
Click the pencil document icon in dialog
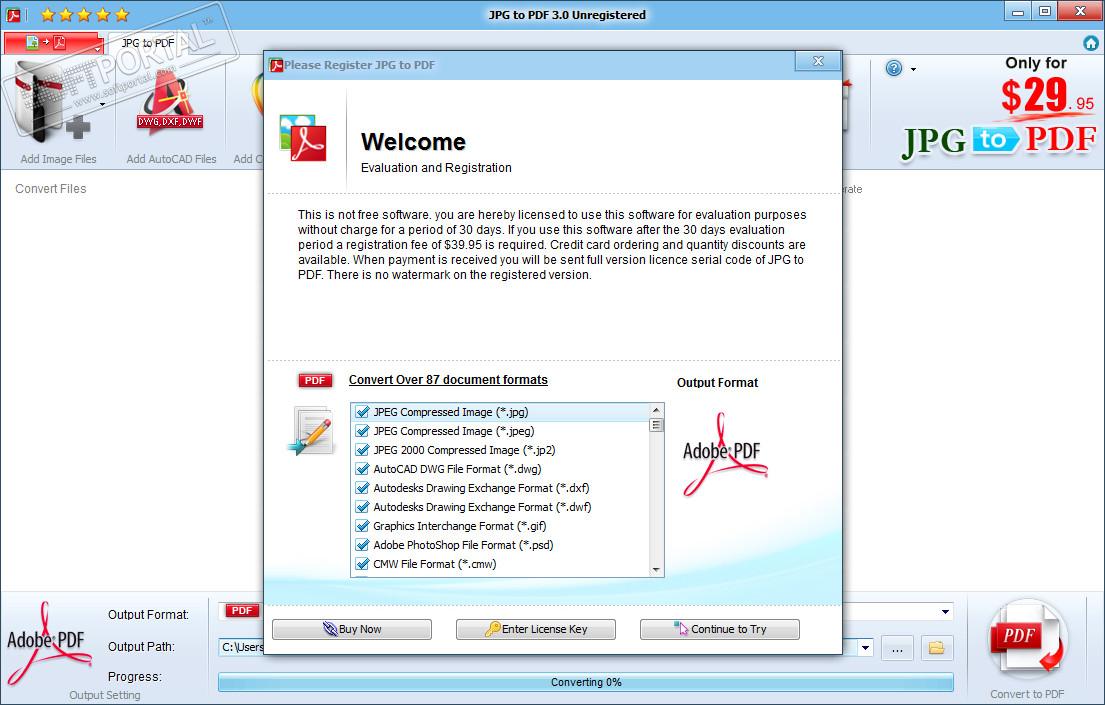[312, 431]
